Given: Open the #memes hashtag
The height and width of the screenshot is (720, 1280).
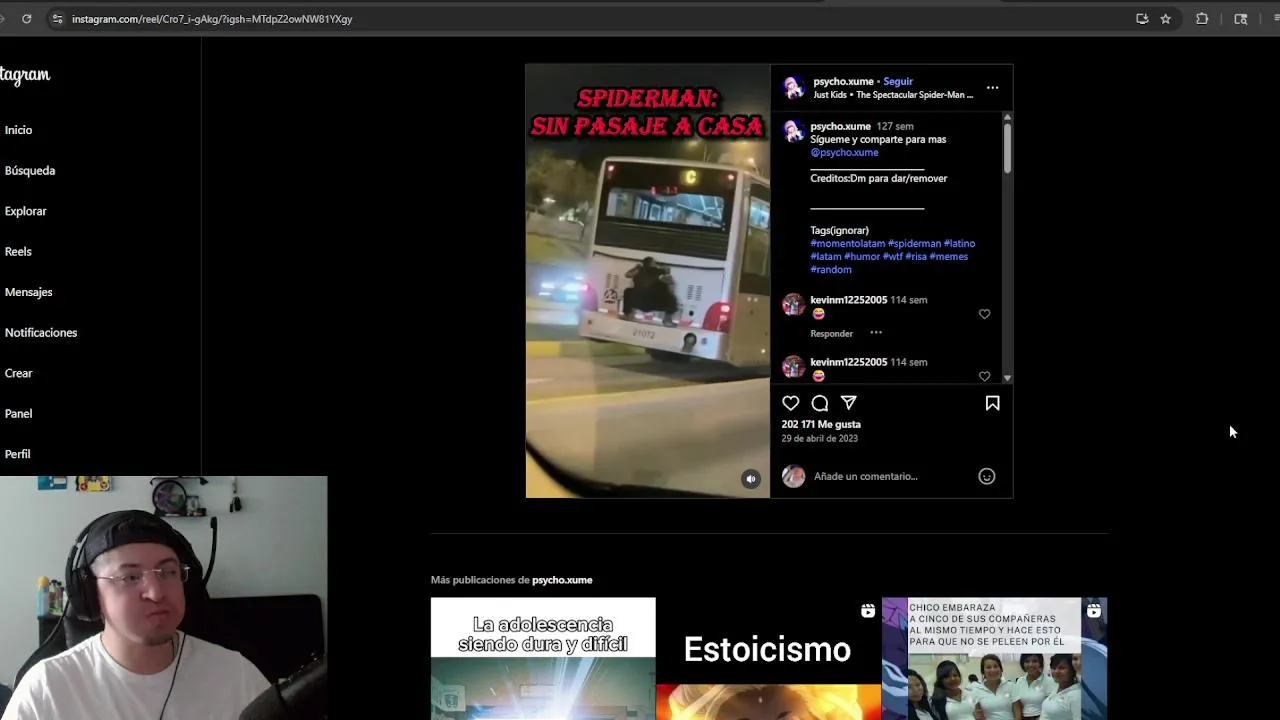Looking at the screenshot, I should point(948,256).
